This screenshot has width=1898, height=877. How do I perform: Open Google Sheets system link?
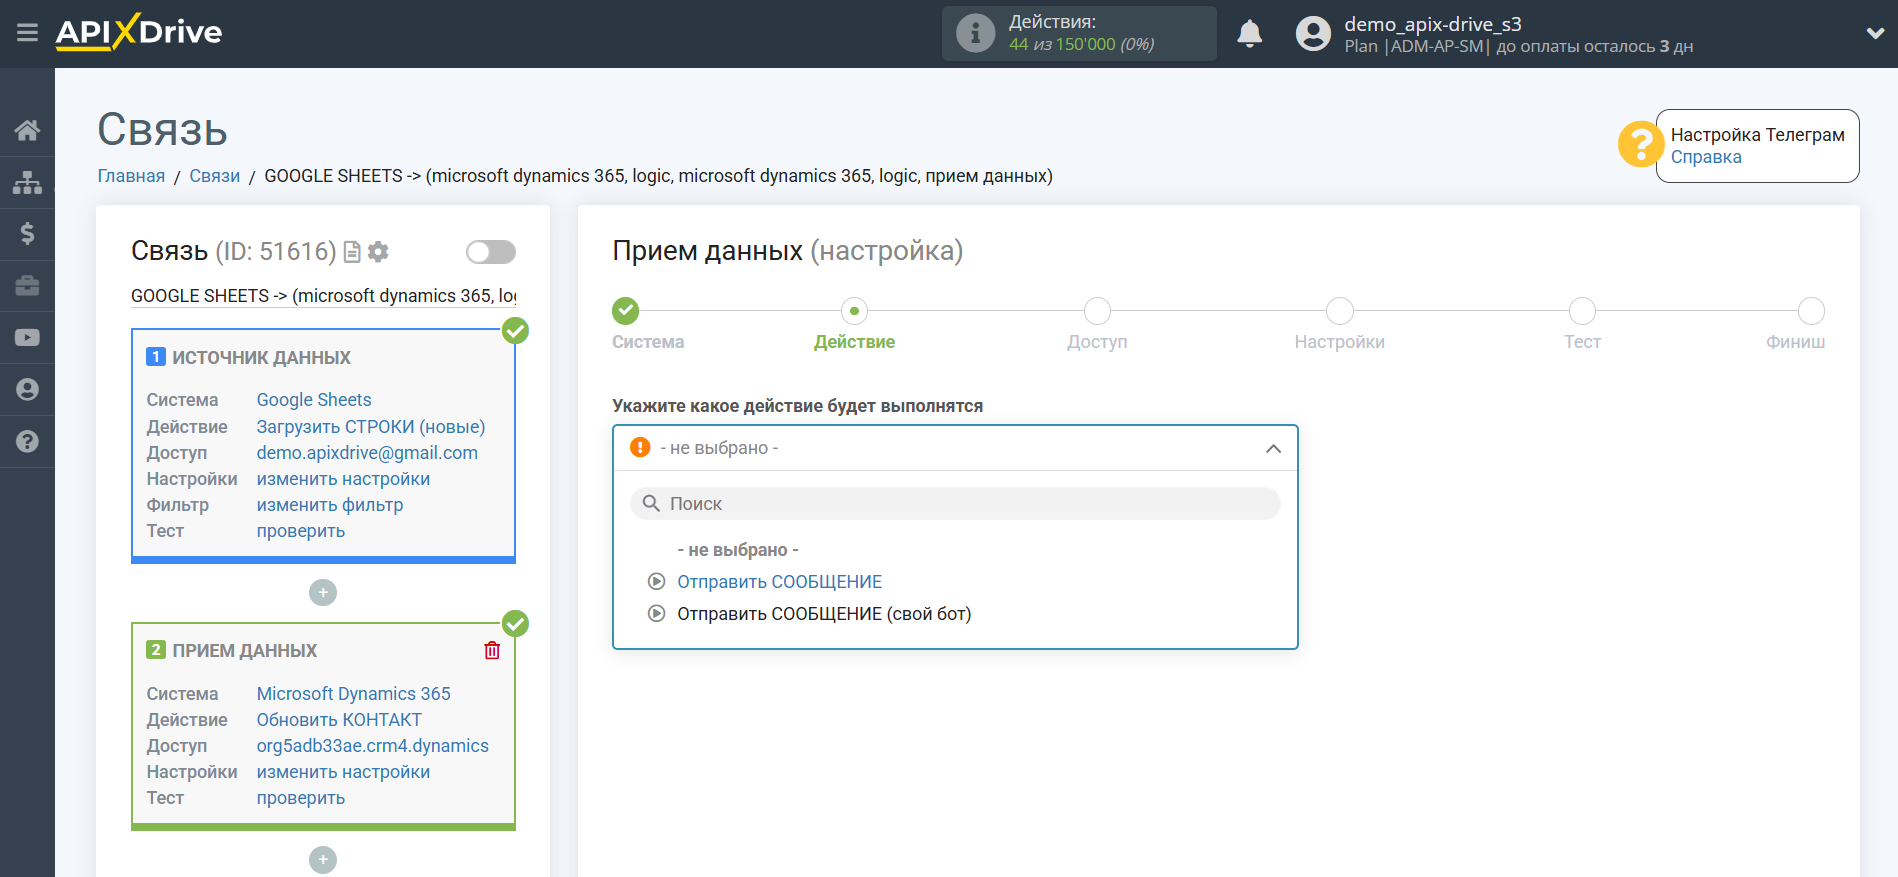click(314, 400)
